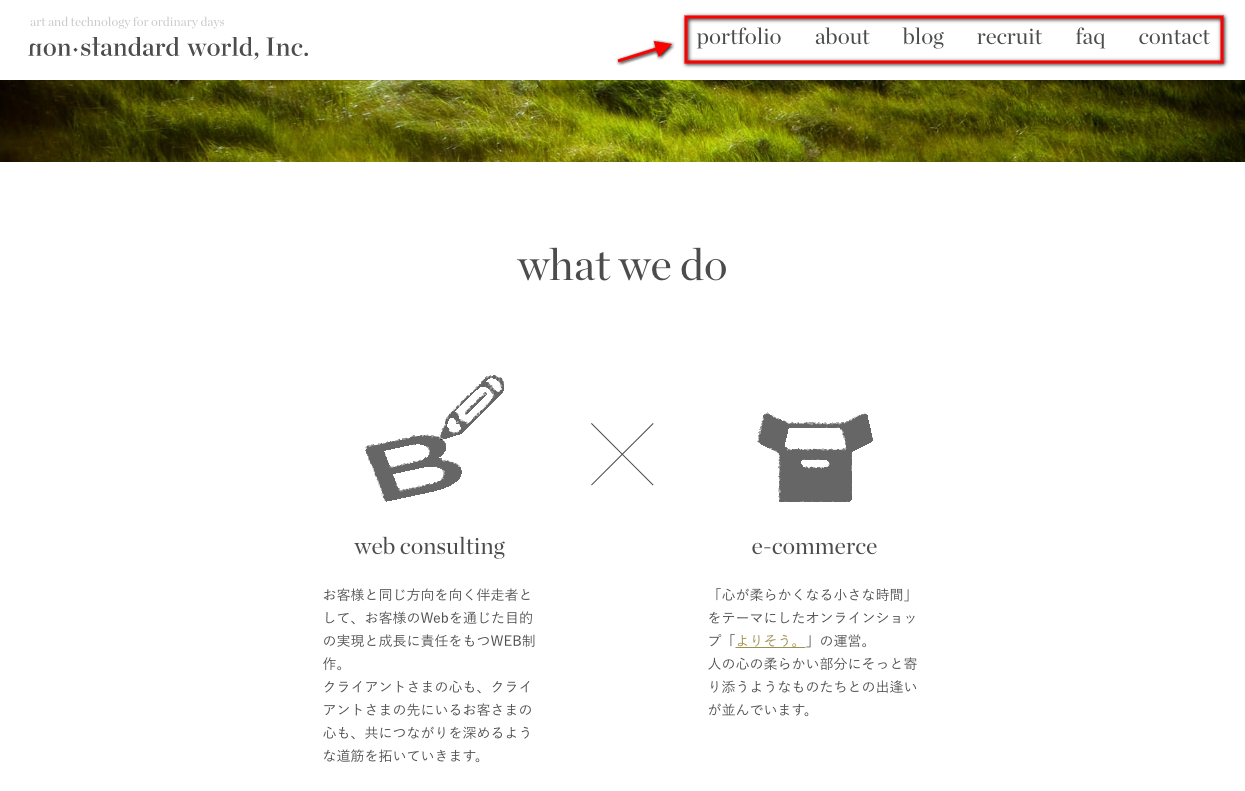
Task: Click the red arrow pointing at navigation
Action: pos(645,51)
